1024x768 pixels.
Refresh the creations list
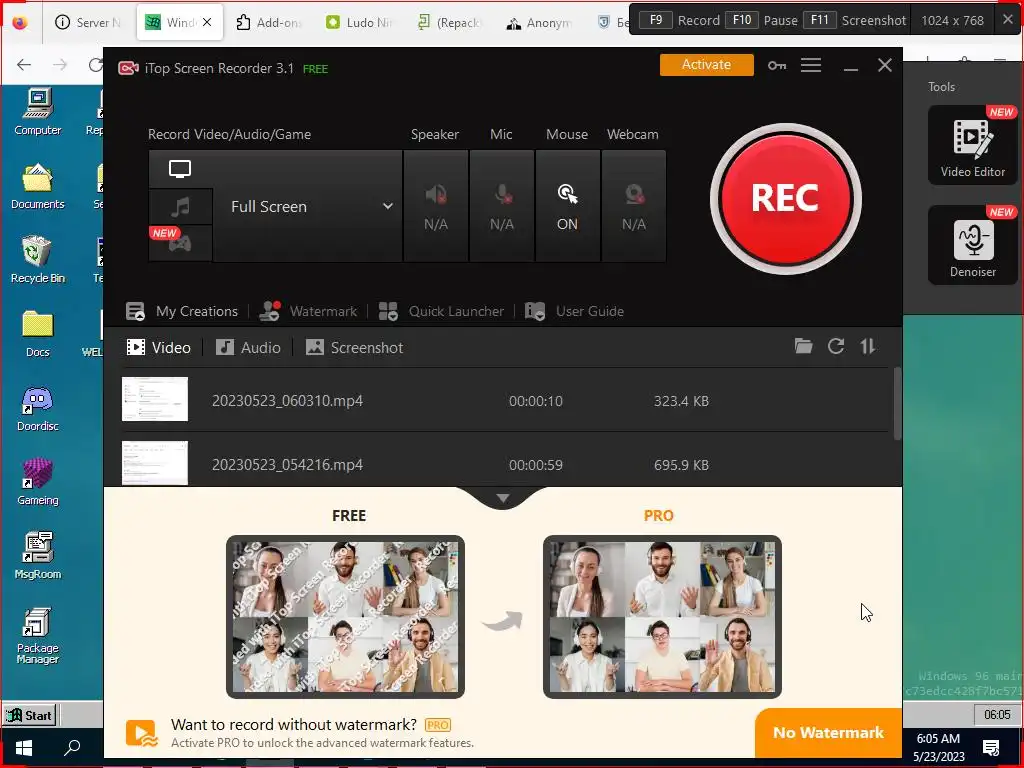tap(836, 346)
